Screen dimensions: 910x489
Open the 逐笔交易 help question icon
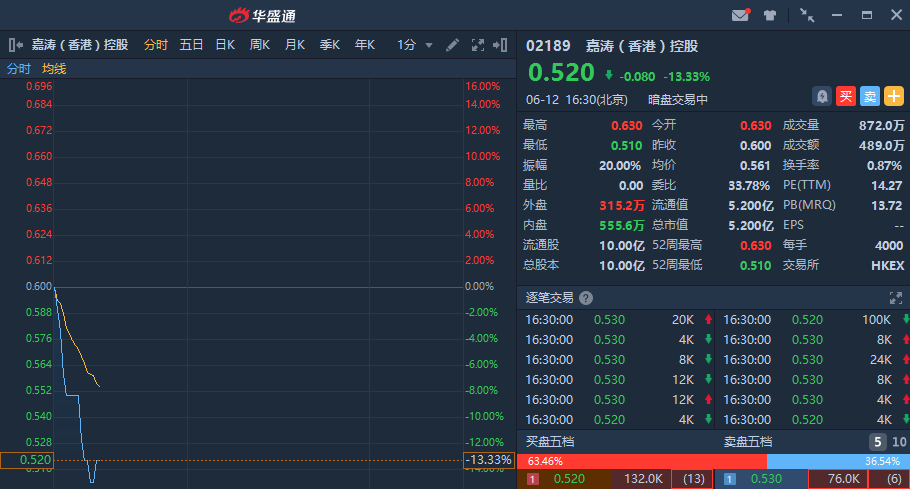pyautogui.click(x=586, y=298)
